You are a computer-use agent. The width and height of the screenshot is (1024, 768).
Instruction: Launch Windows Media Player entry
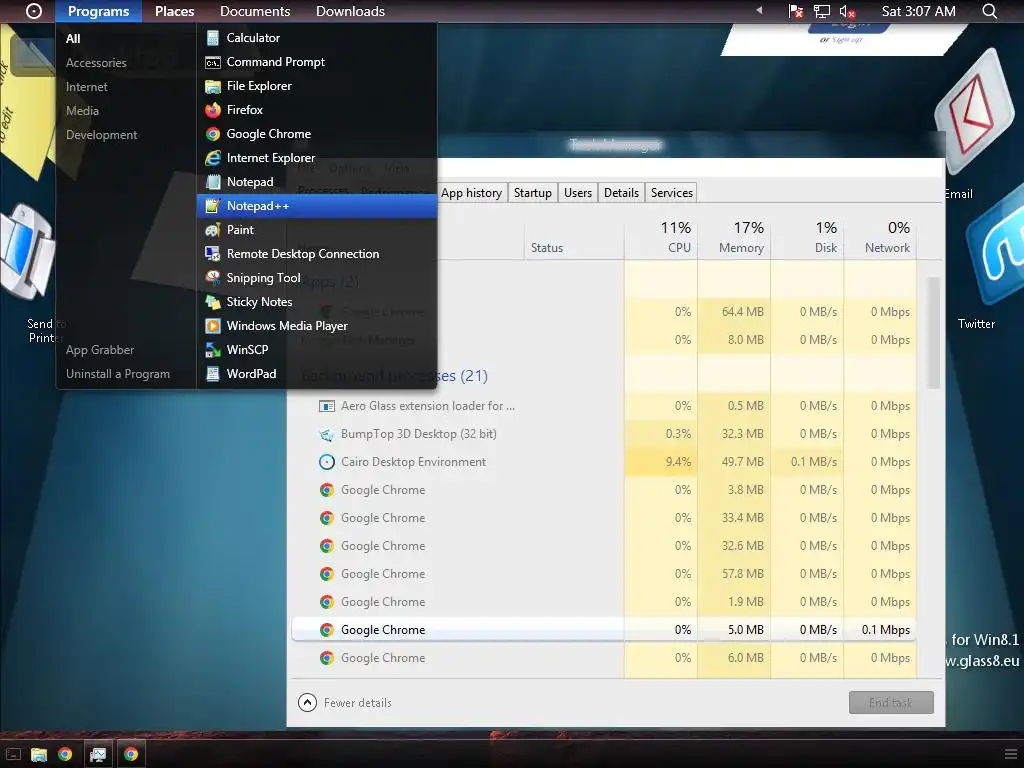point(316,326)
